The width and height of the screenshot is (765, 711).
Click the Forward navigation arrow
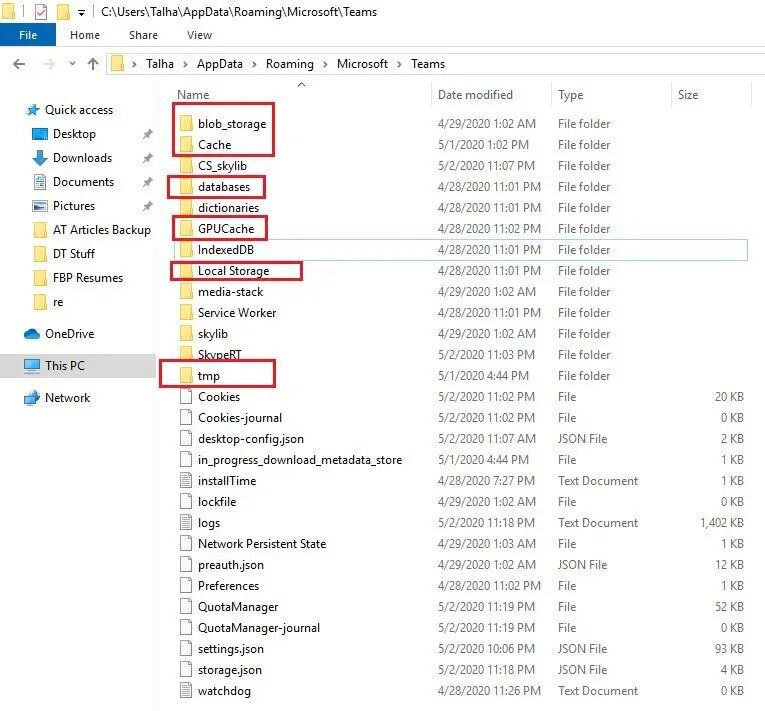click(48, 64)
